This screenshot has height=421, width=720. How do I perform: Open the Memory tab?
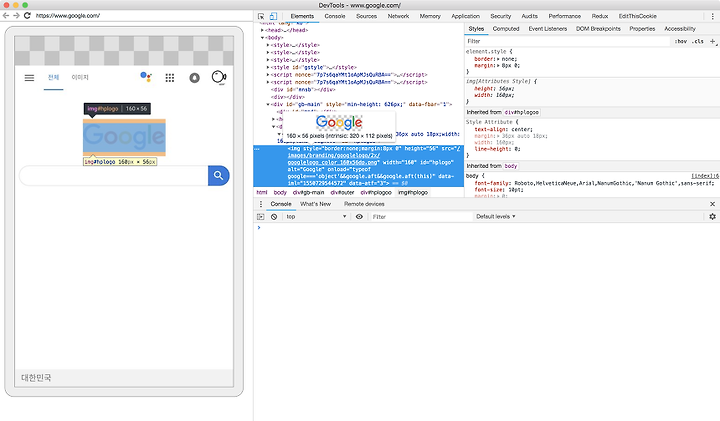[430, 16]
